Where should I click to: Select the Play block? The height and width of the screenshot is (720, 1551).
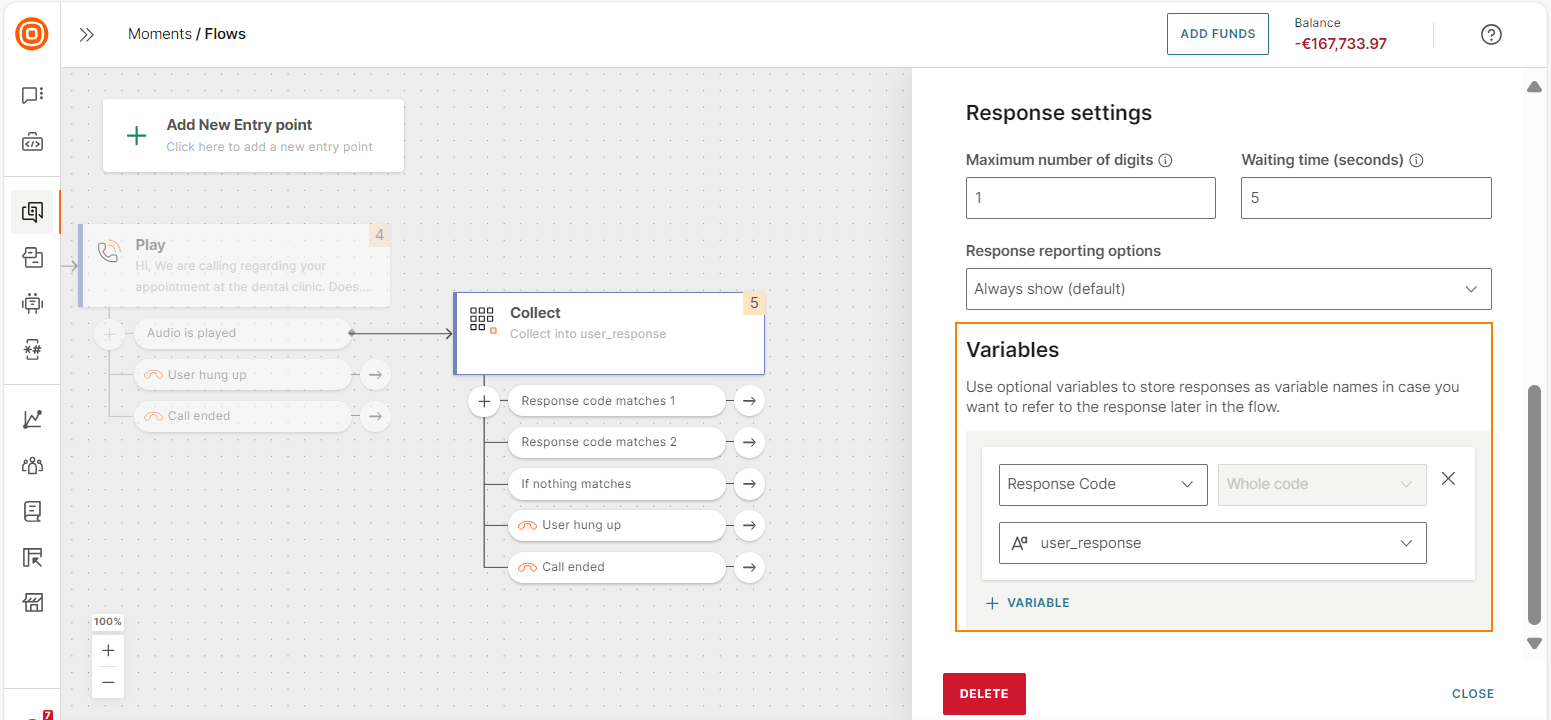234,265
